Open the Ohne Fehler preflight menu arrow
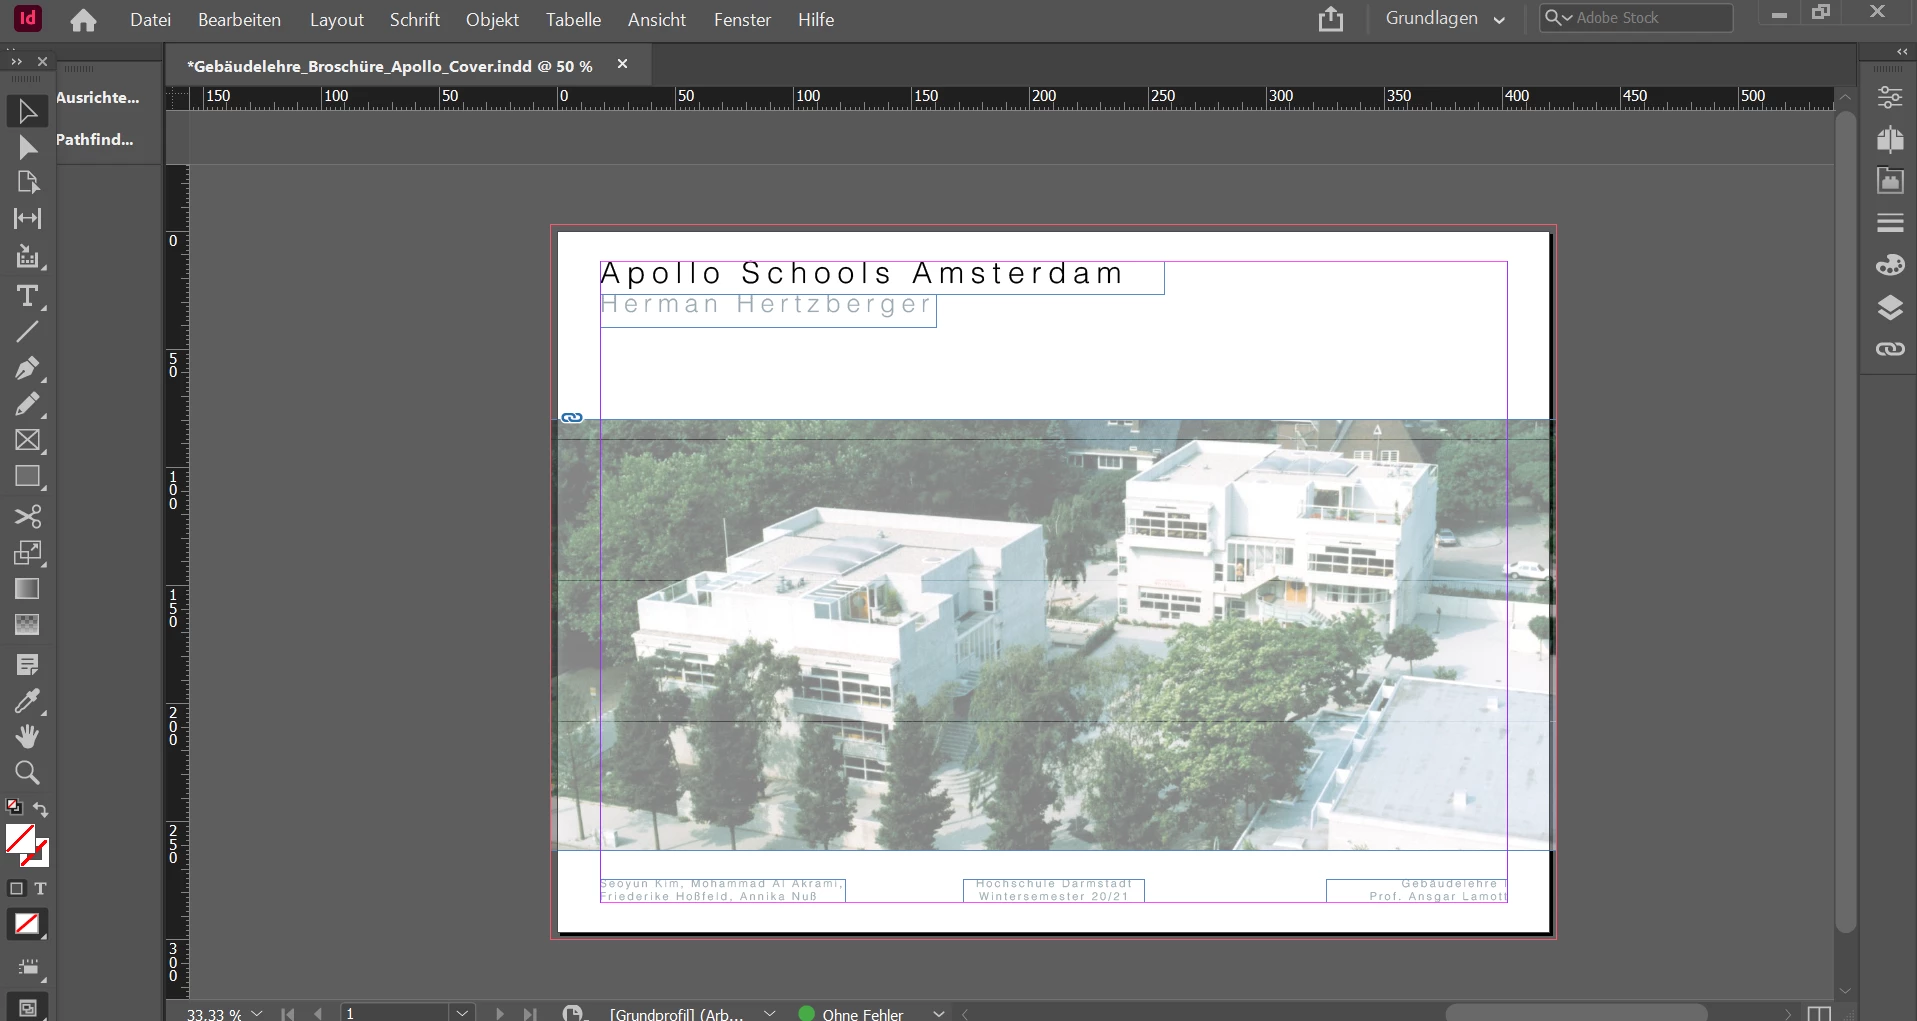Screen dimensions: 1917x1021 click(x=938, y=1013)
